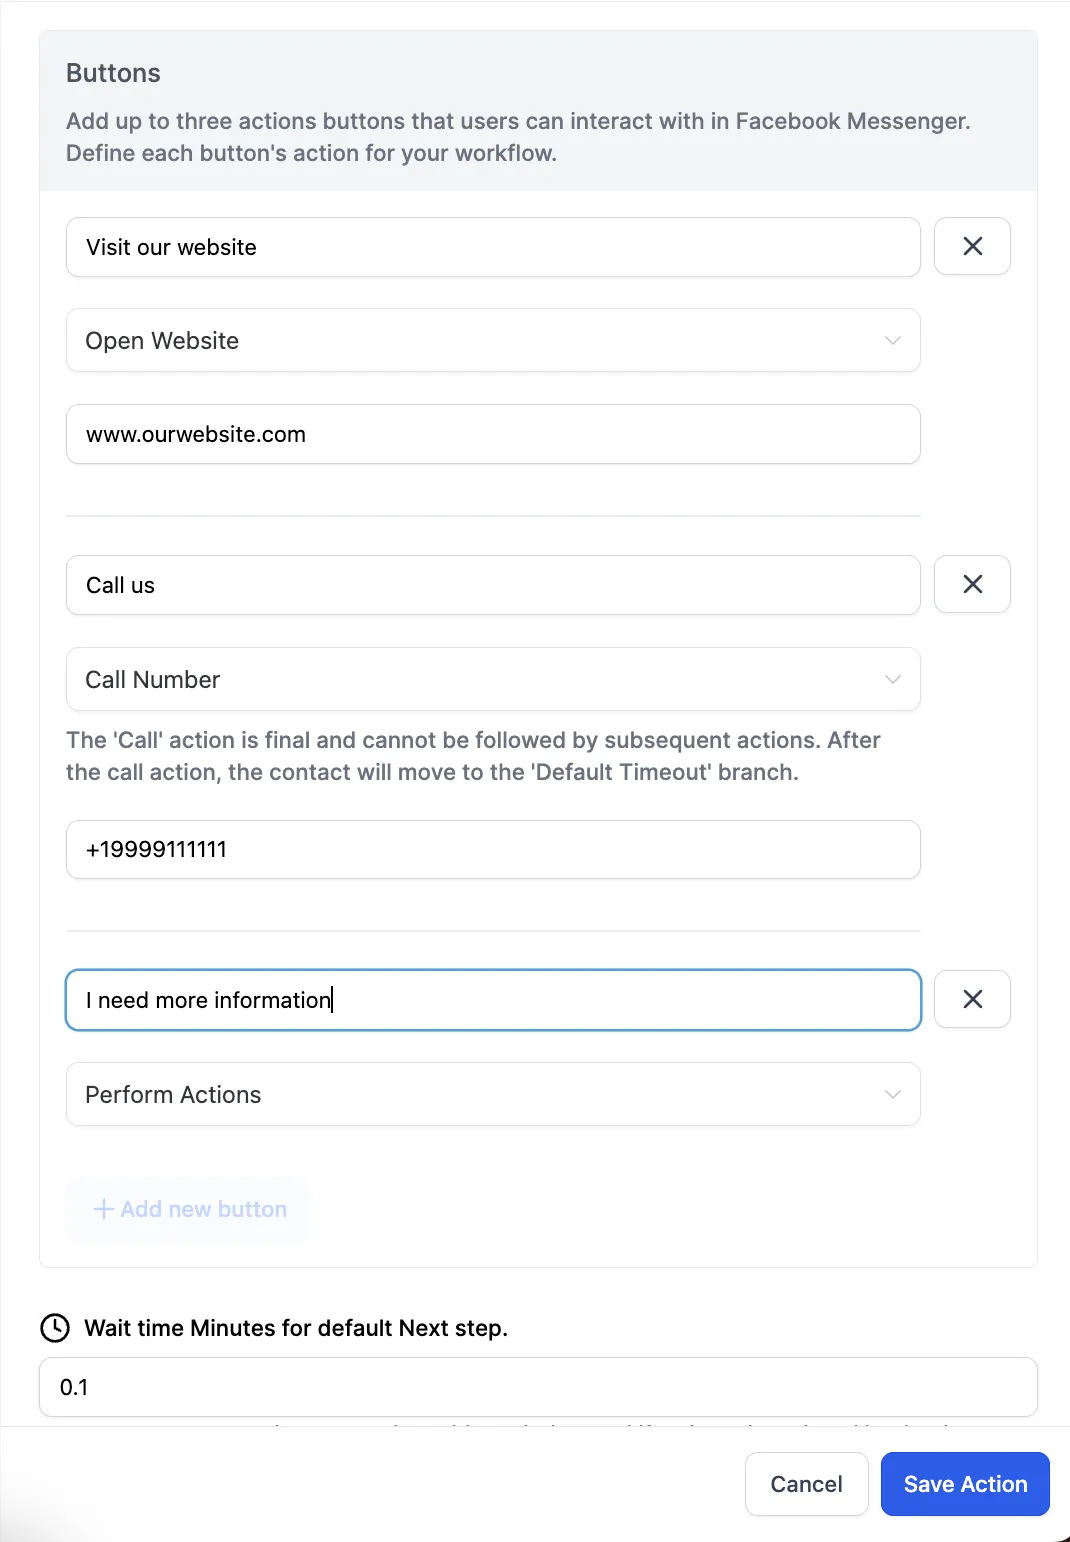Remove the 'Visit our website' button
Screen dimensions: 1070x1542
972,246
